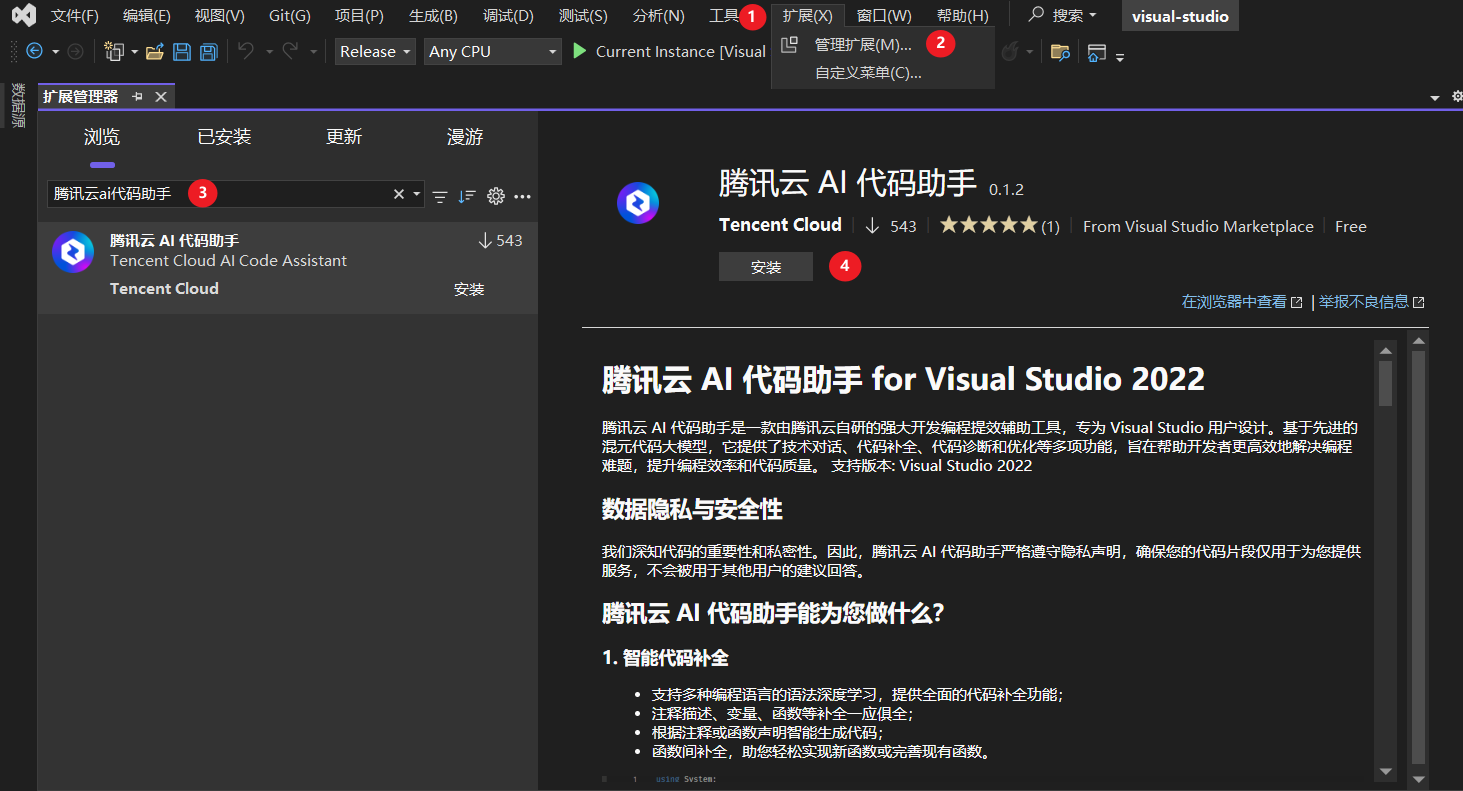Open the Any CPU platform dropdown

pyautogui.click(x=492, y=52)
